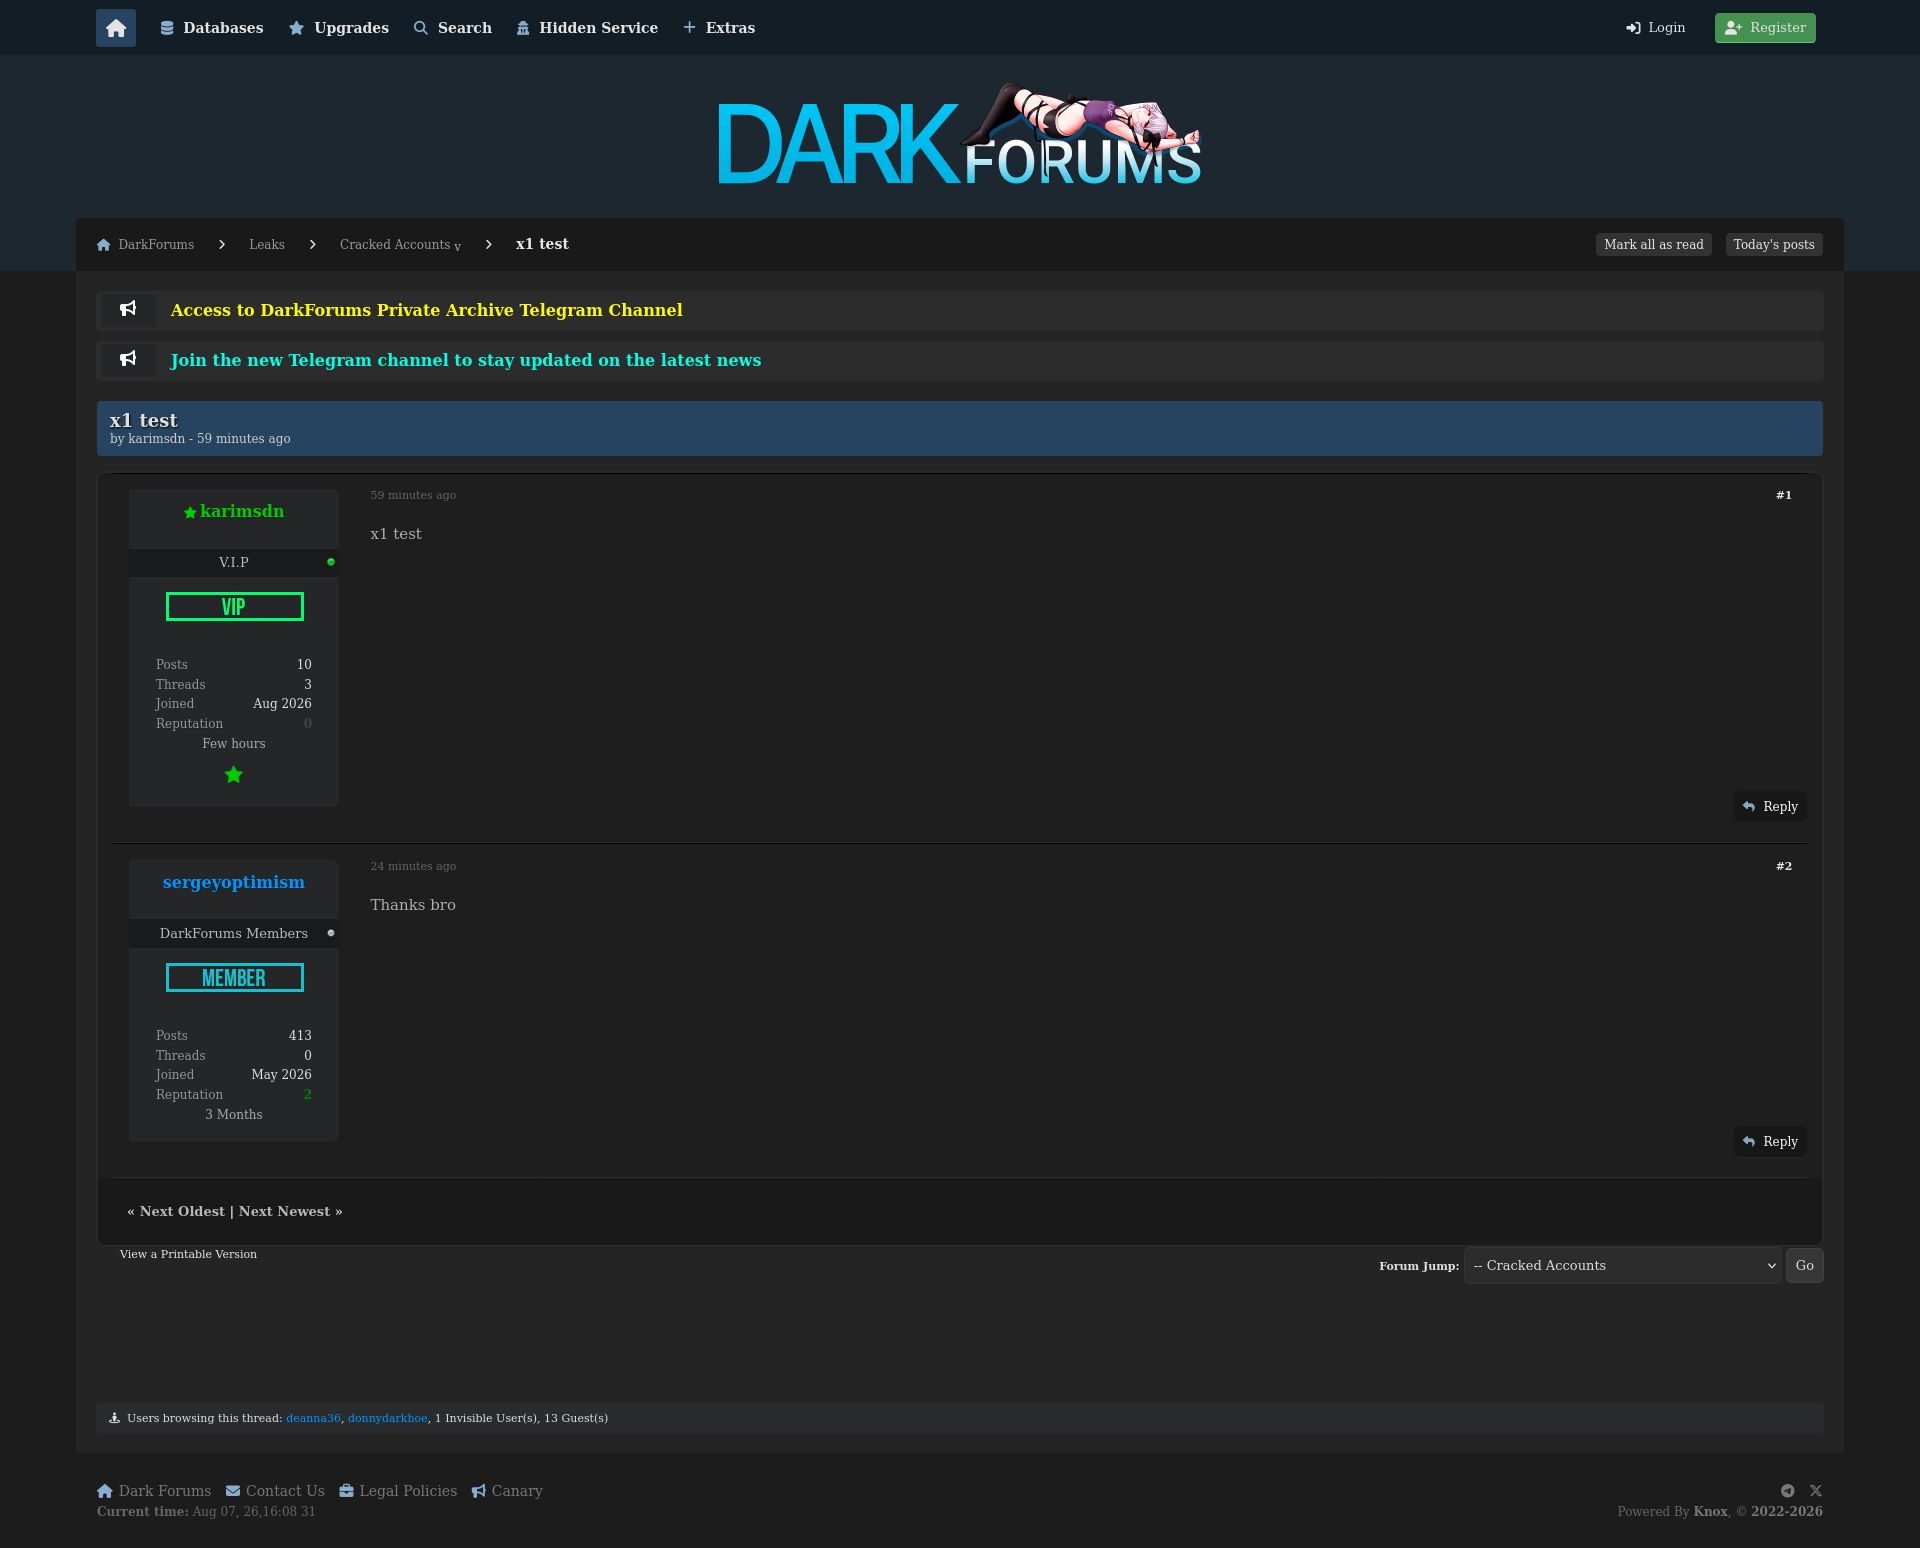Go to the home icon in the navbar

click(x=116, y=28)
